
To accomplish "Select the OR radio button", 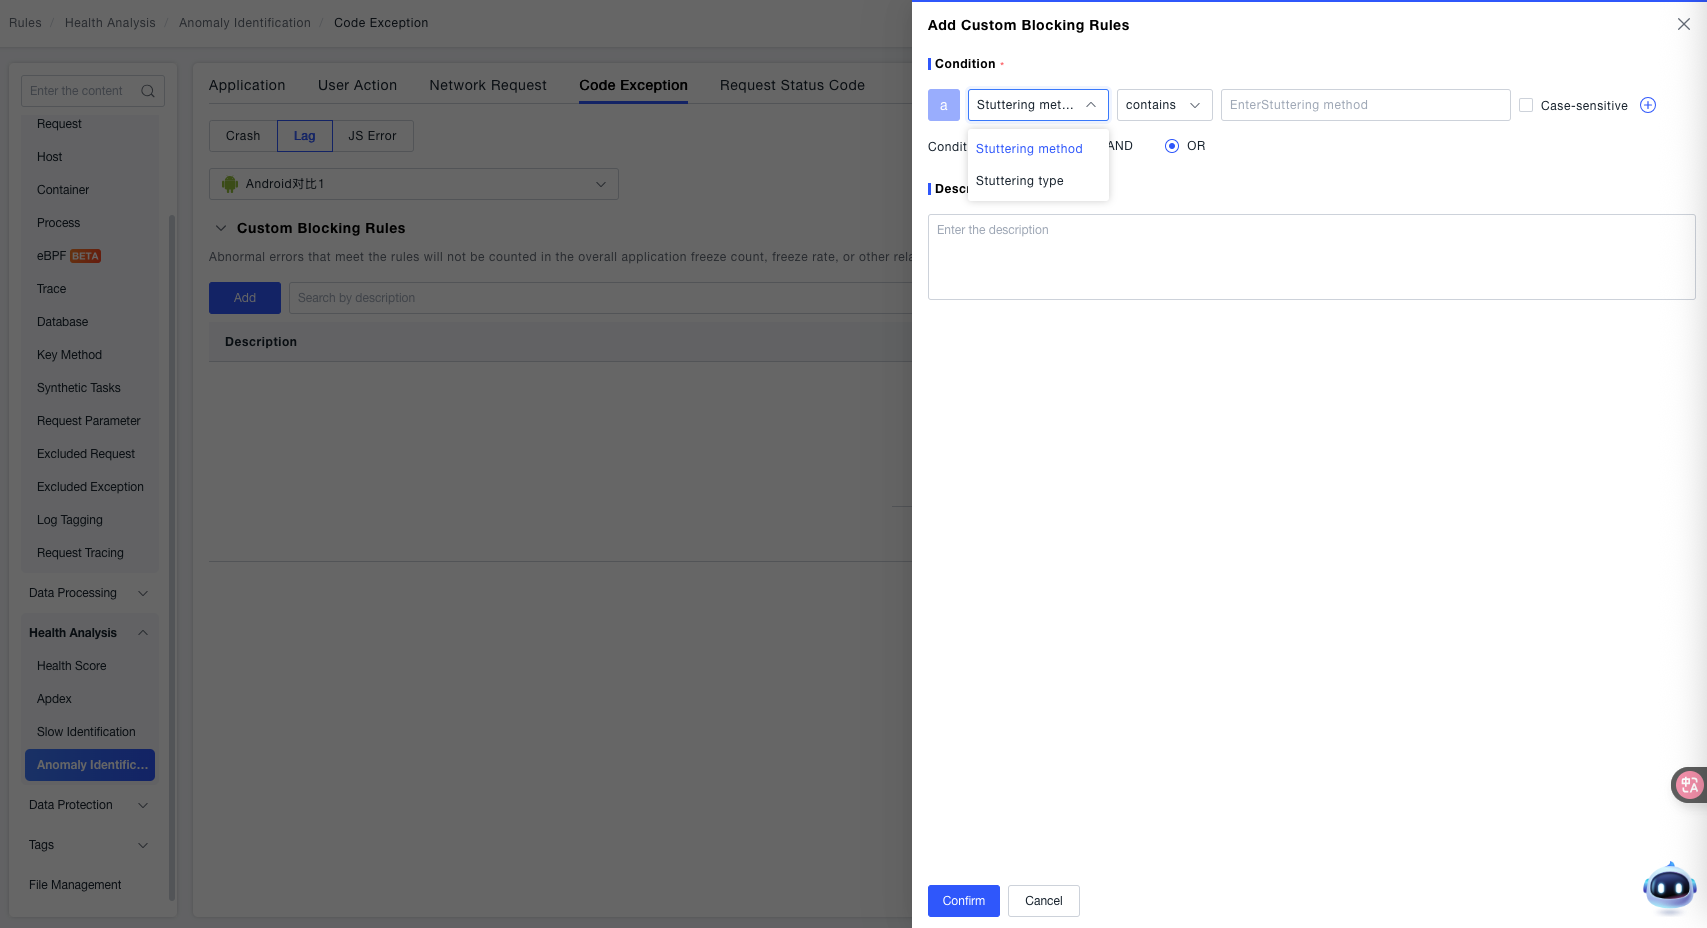I will click(x=1172, y=146).
